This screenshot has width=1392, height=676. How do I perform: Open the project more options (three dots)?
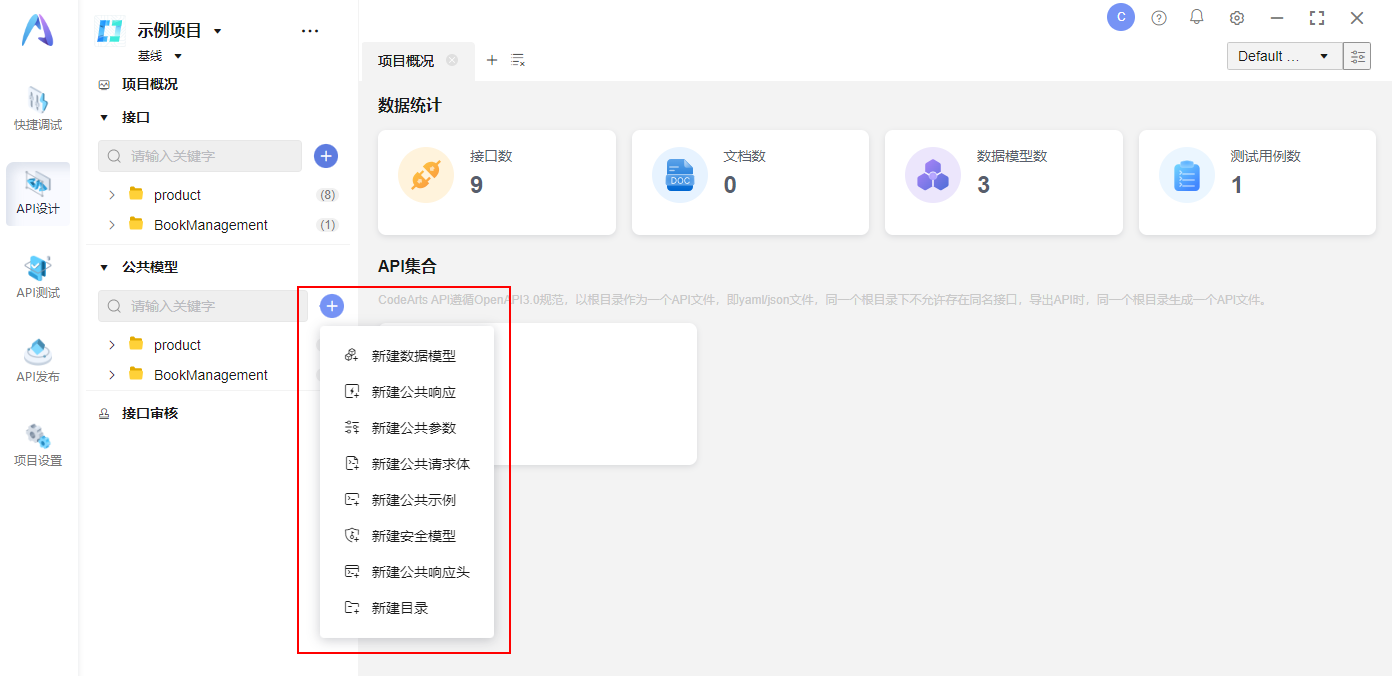pyautogui.click(x=310, y=31)
